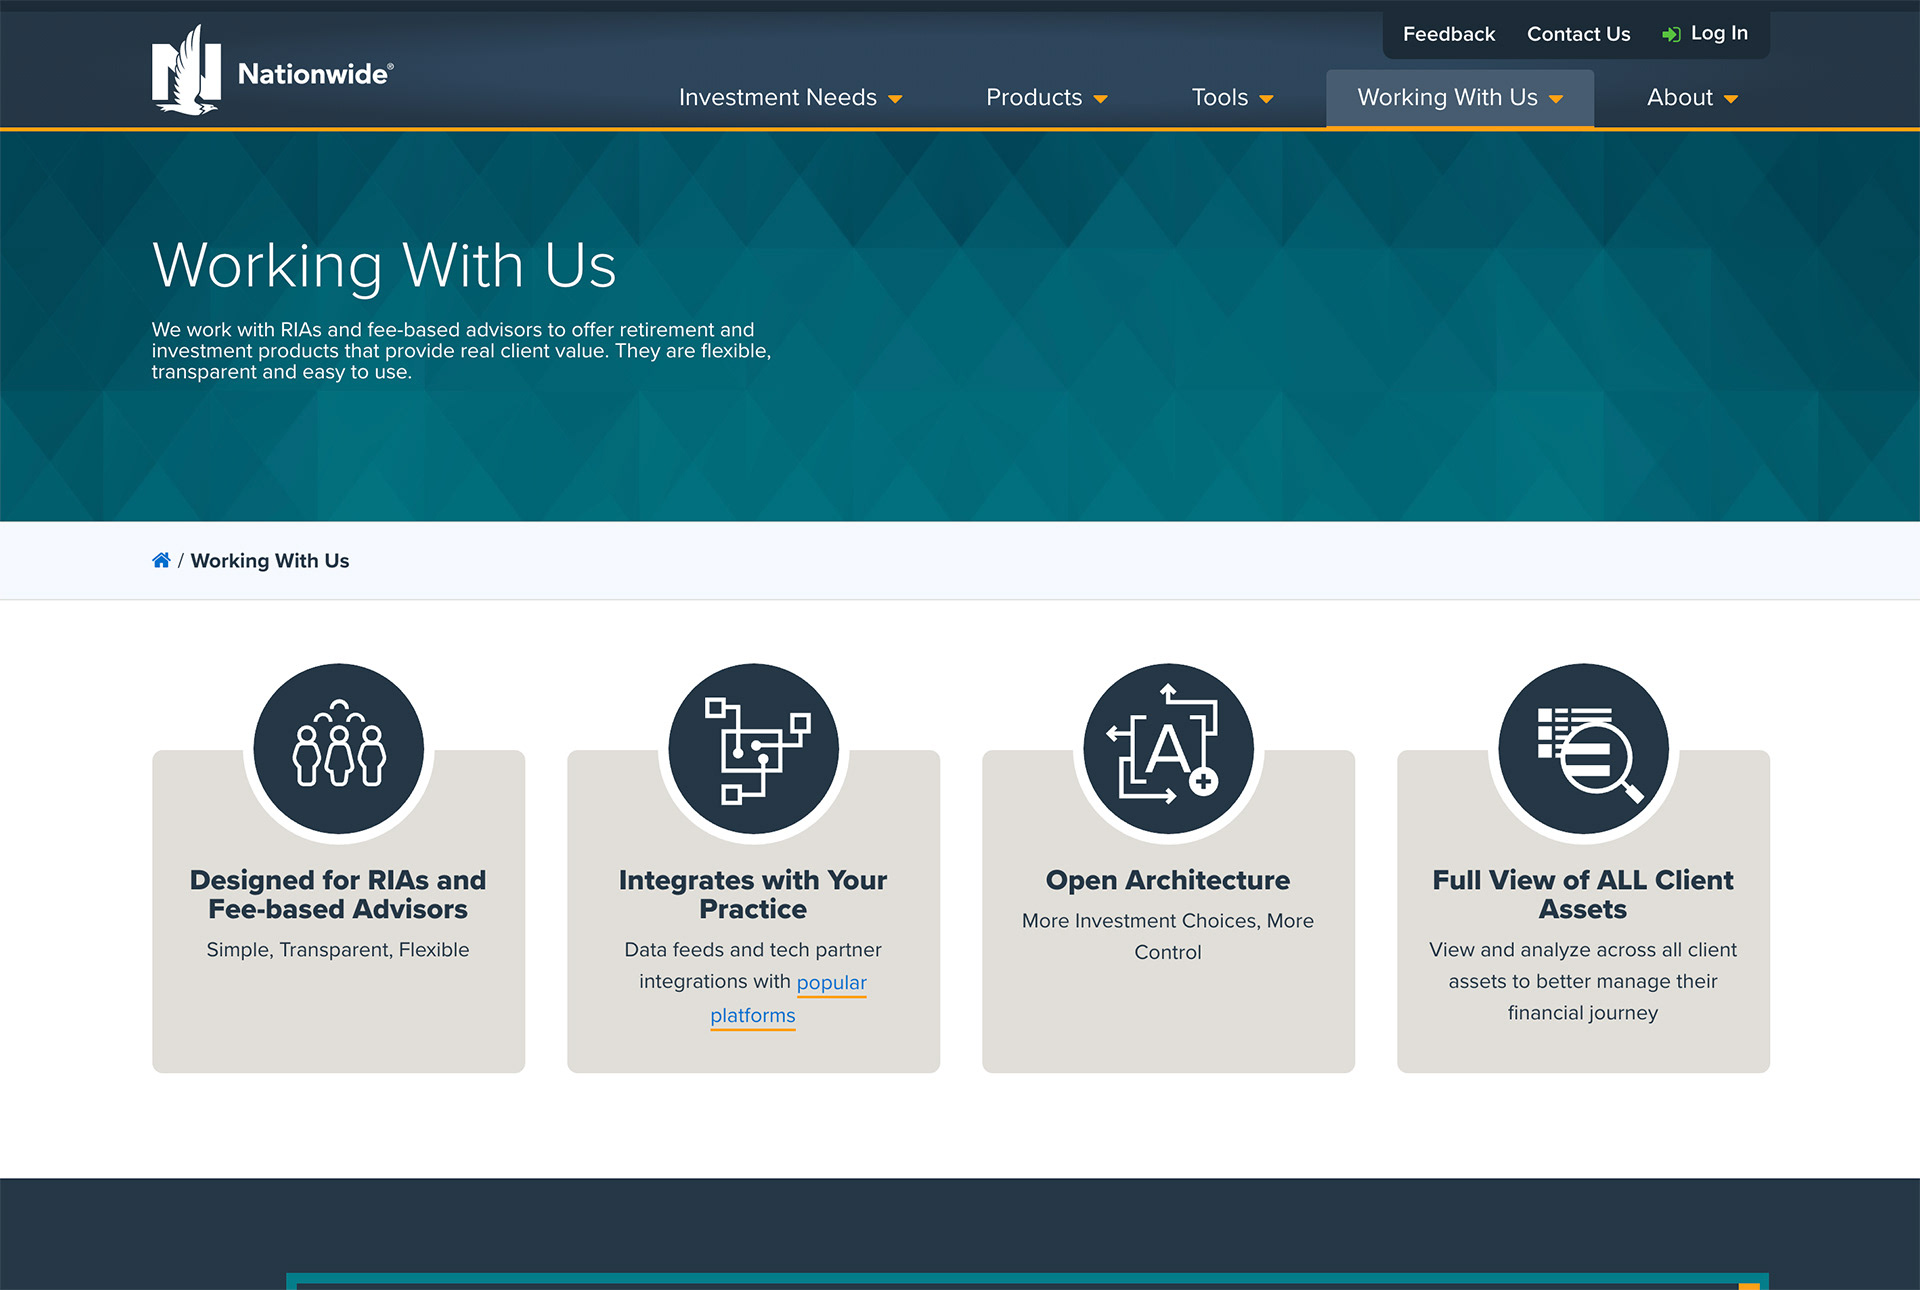
Task: Click the flowchart integration circle icon
Action: [x=753, y=749]
